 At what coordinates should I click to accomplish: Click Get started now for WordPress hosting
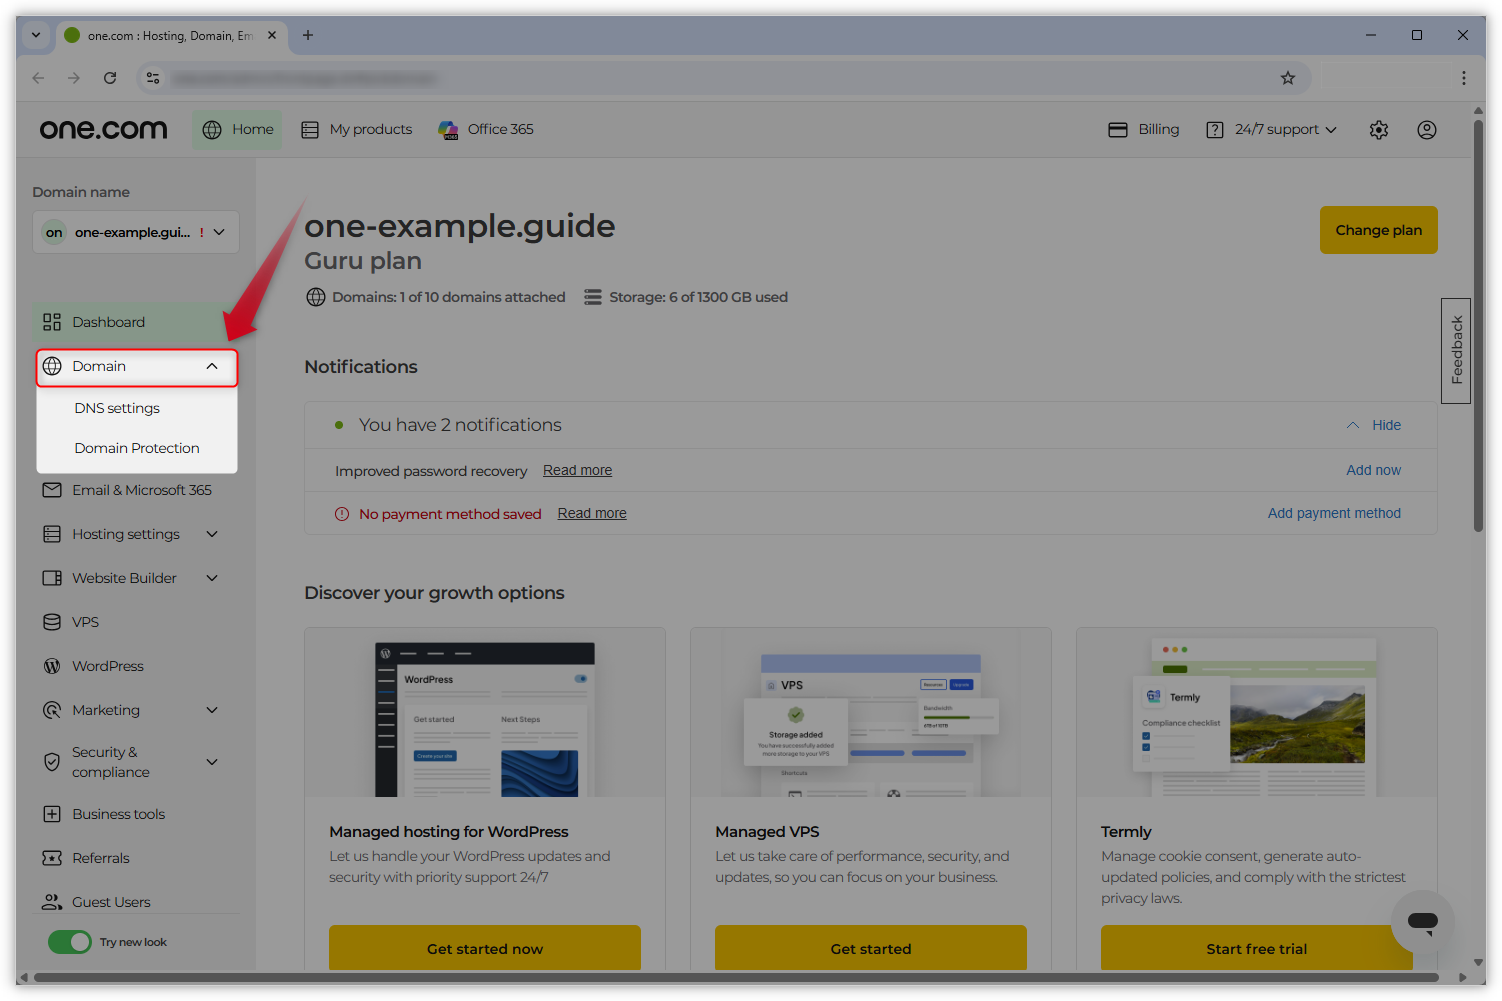pos(485,948)
